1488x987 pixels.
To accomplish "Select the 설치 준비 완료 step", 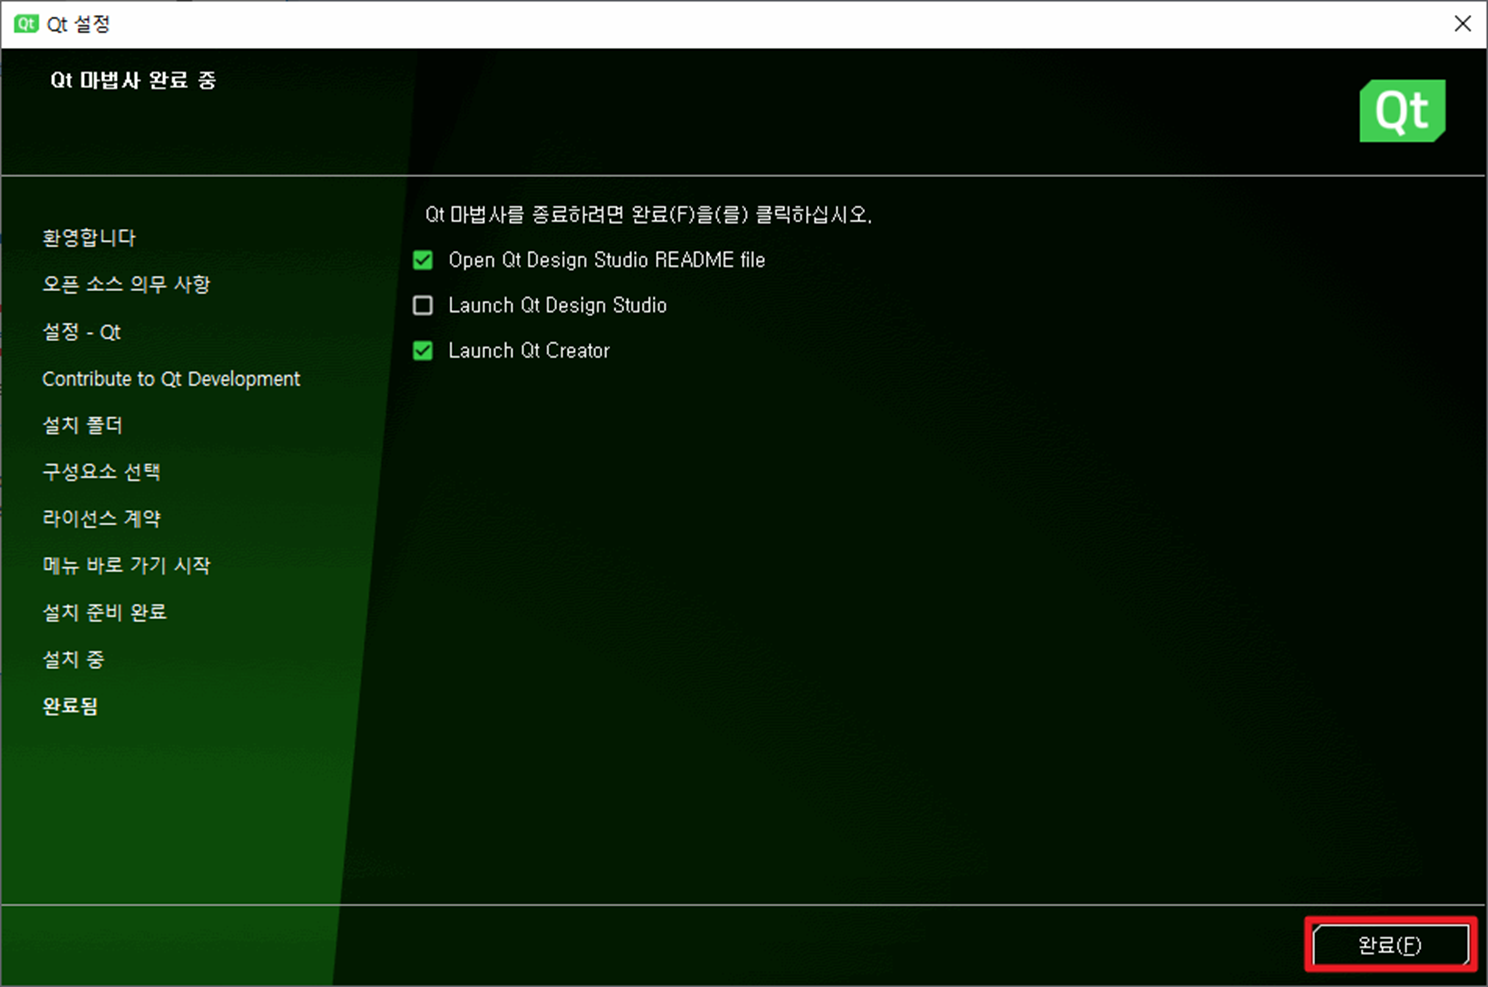I will (x=104, y=612).
